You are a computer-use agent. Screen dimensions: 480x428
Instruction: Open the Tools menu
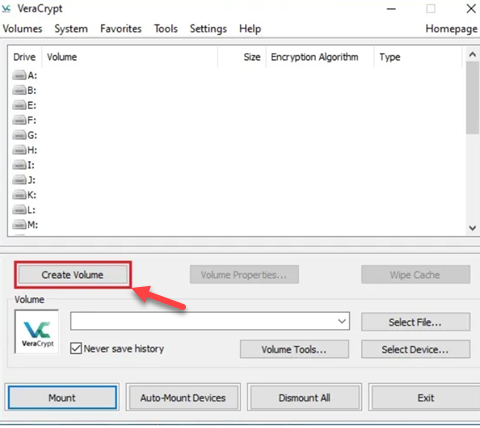click(166, 29)
